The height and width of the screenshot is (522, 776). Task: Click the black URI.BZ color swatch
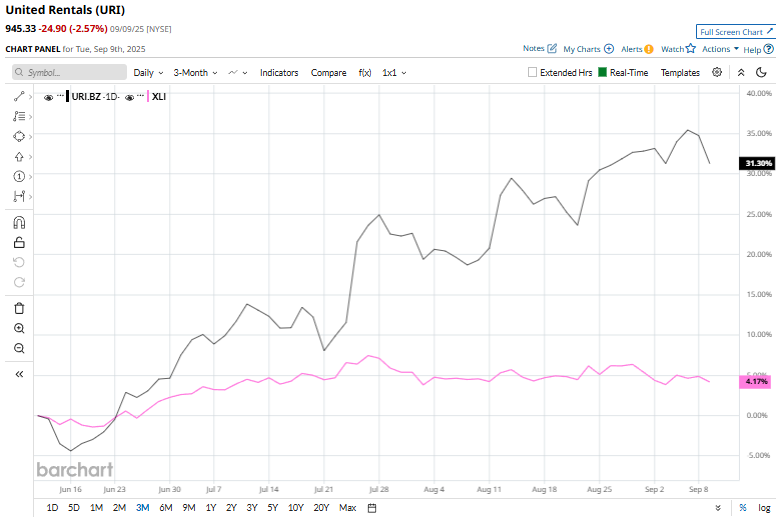click(67, 96)
